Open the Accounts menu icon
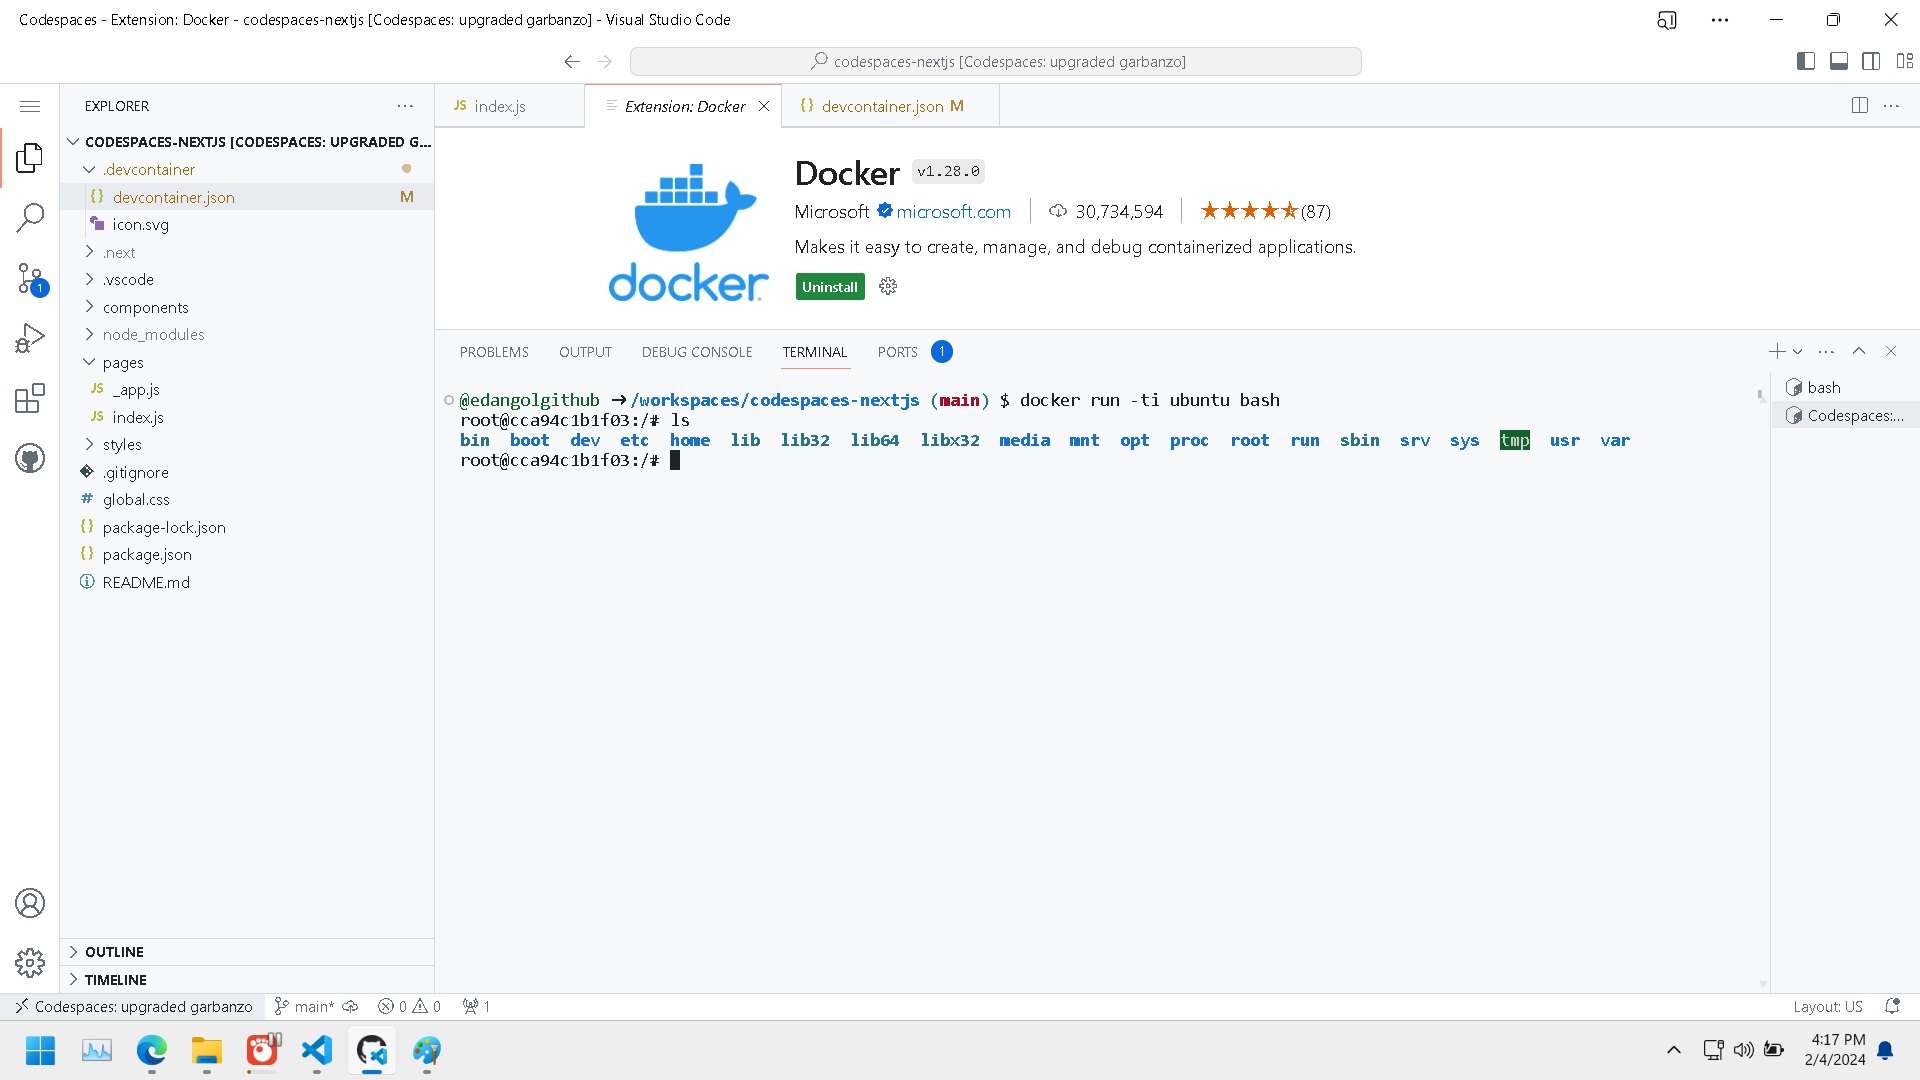 click(30, 904)
